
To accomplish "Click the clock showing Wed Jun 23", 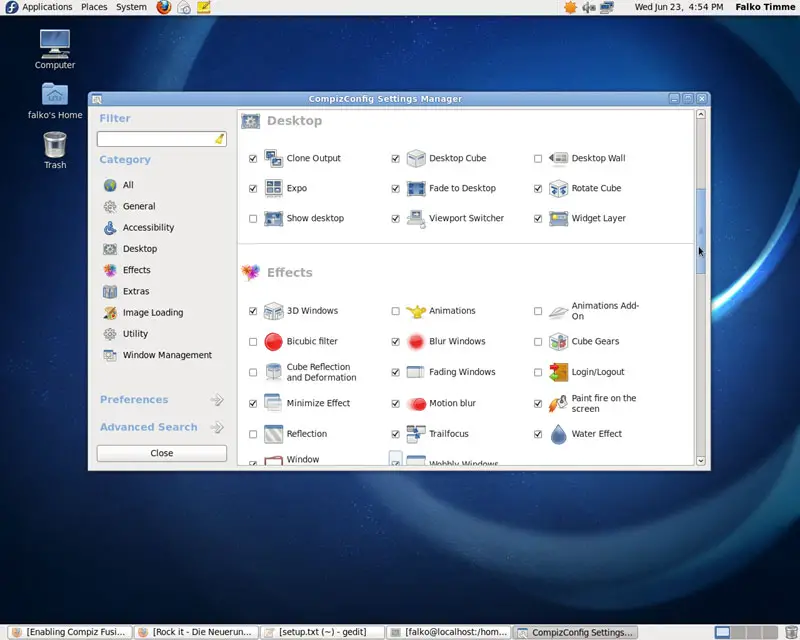I will click(x=679, y=7).
